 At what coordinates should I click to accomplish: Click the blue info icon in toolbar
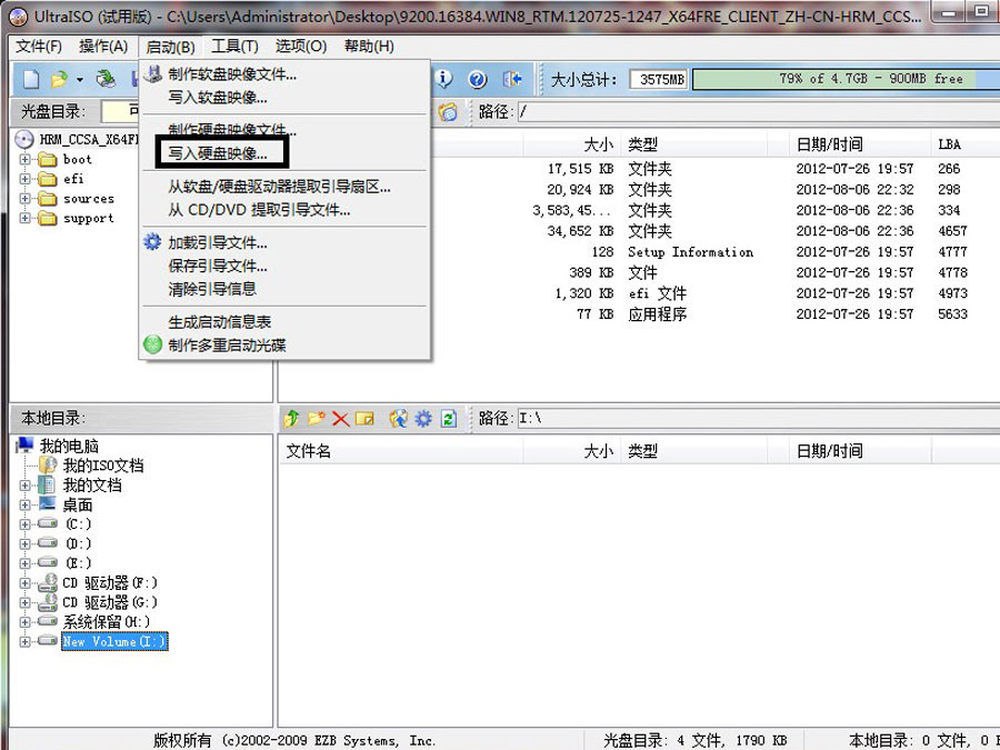point(443,79)
